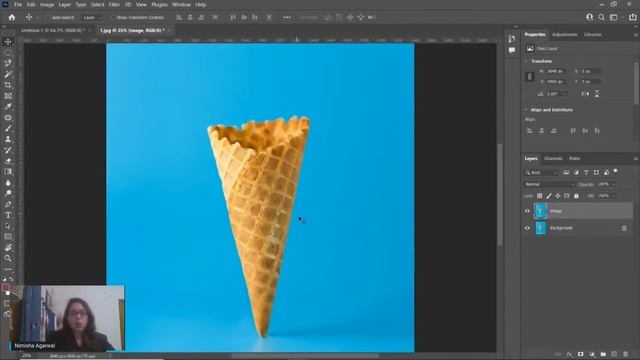The height and width of the screenshot is (360, 640).
Task: Toggle Lock position icon
Action: (x=558, y=196)
